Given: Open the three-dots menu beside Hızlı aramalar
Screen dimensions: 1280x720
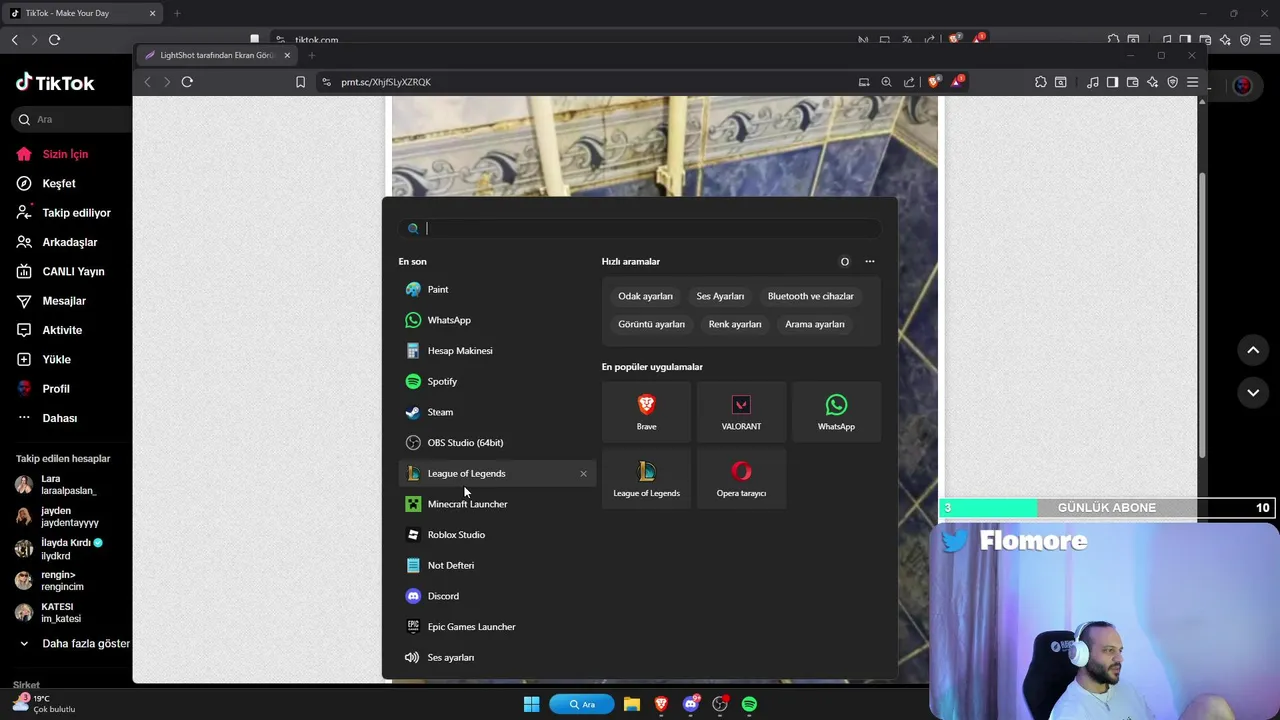Looking at the screenshot, I should pyautogui.click(x=870, y=262).
